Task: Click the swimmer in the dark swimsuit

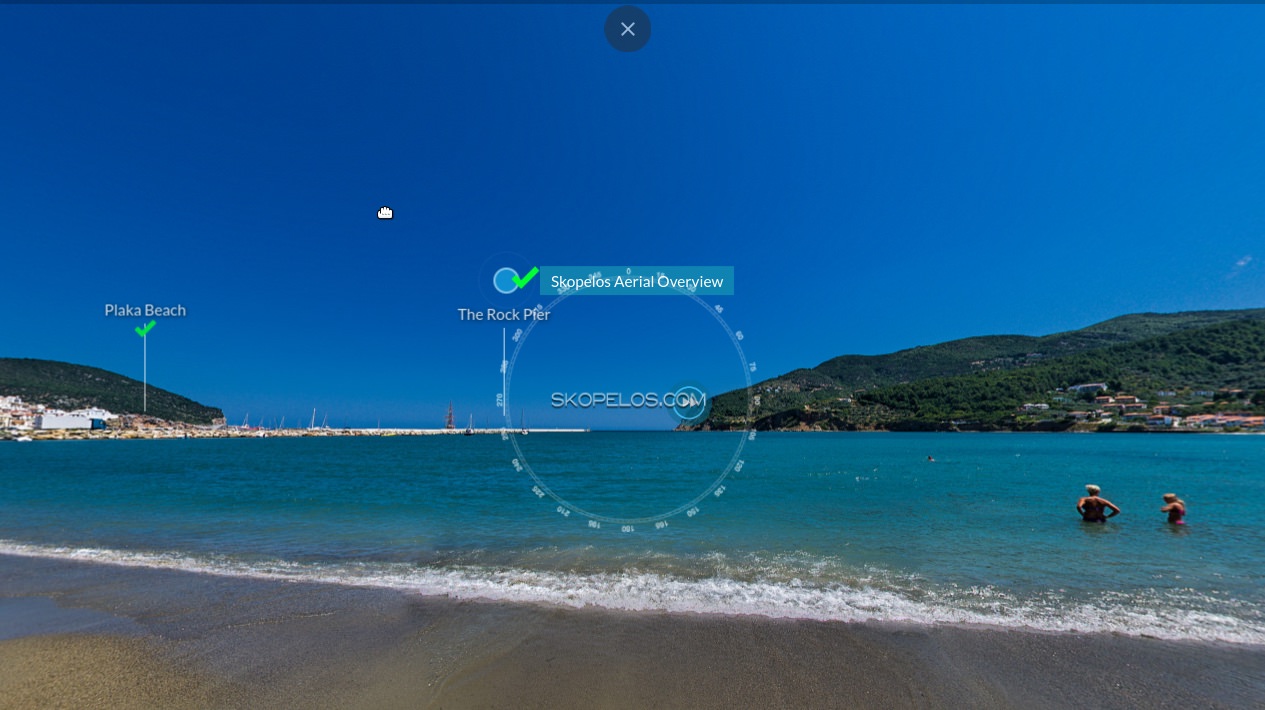Action: 1096,504
